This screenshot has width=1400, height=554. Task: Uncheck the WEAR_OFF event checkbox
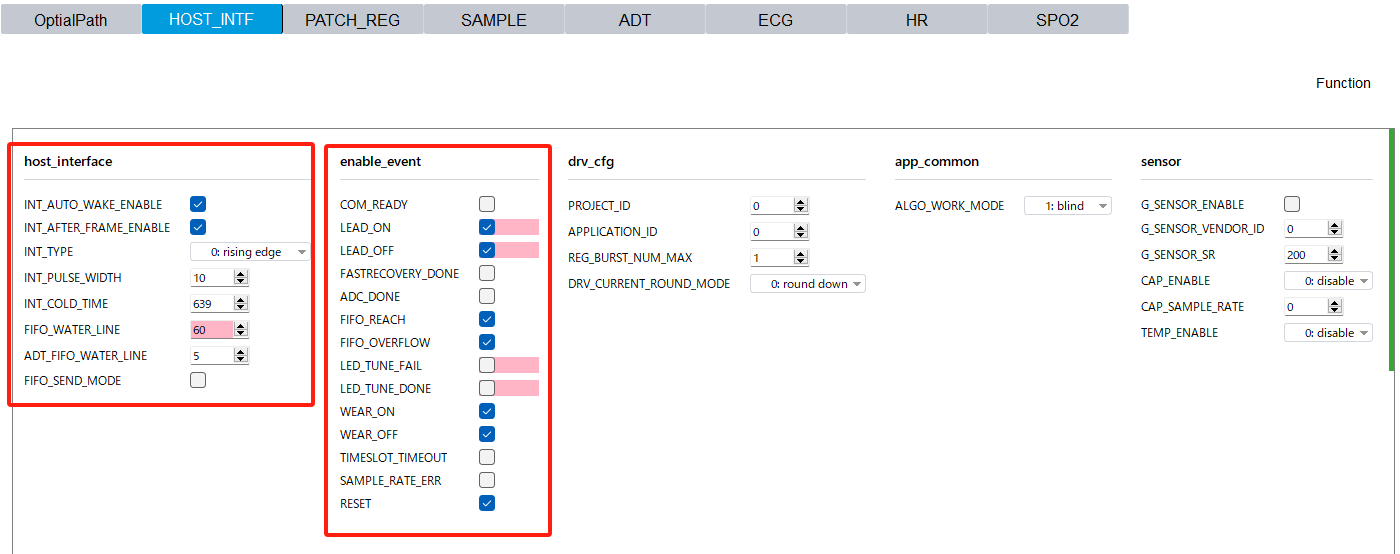pos(487,434)
